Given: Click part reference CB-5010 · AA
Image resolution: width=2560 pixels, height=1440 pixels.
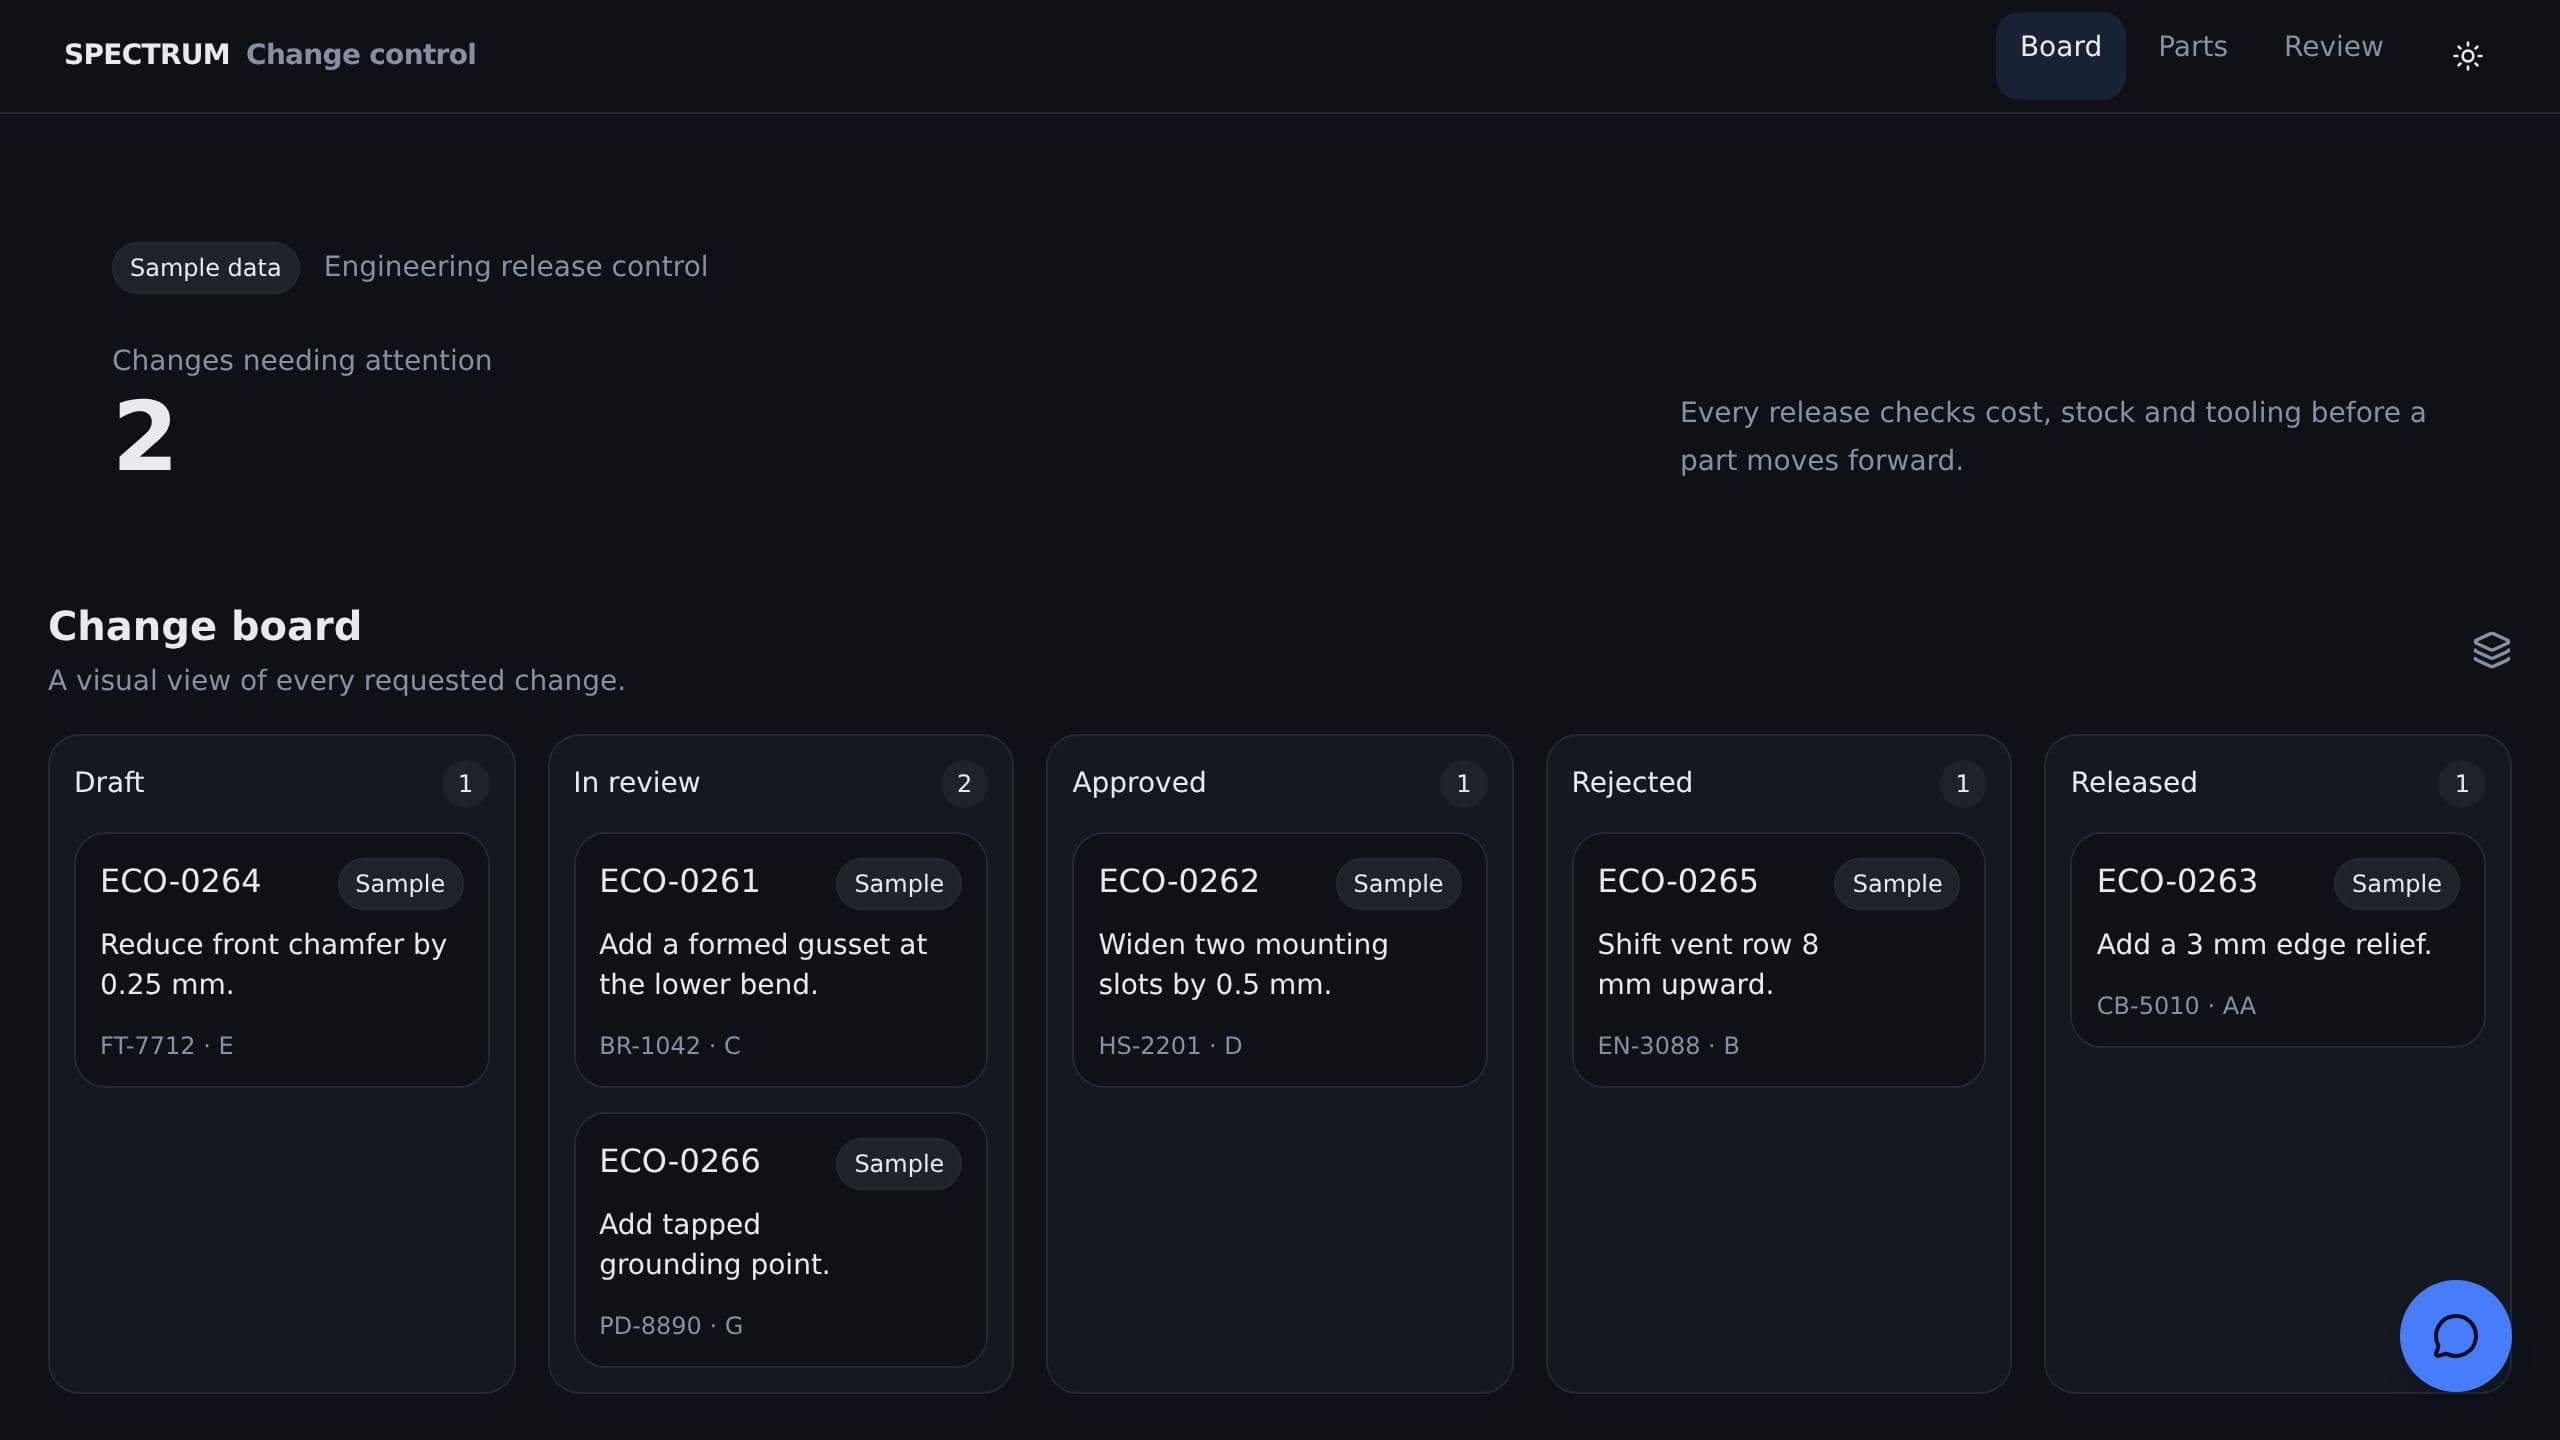Looking at the screenshot, I should pyautogui.click(x=2176, y=1006).
